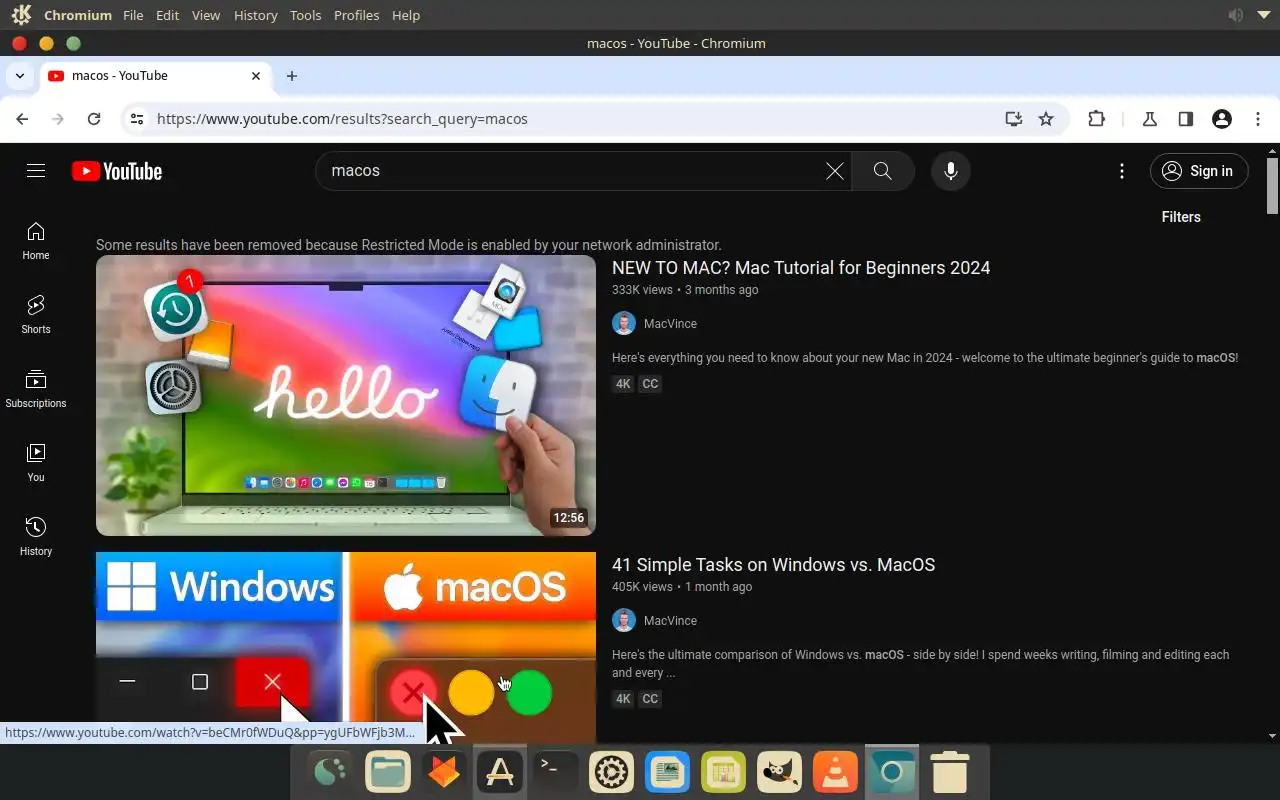
Task: Open the Filters button
Action: 1181,217
